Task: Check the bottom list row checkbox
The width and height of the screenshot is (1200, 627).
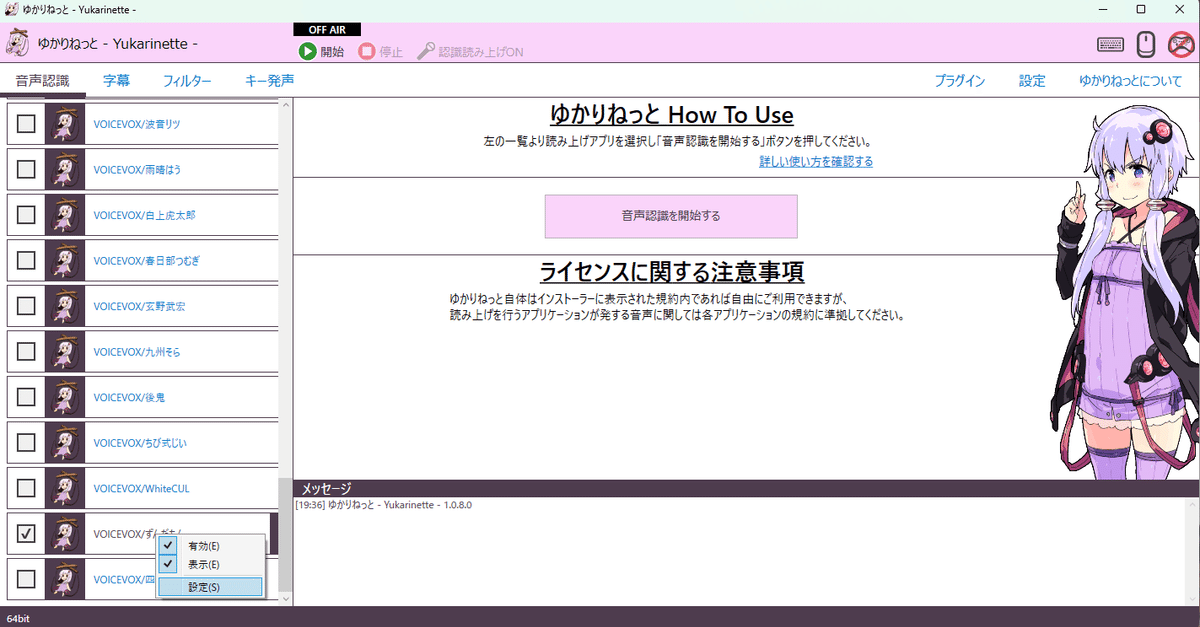Action: [x=26, y=579]
